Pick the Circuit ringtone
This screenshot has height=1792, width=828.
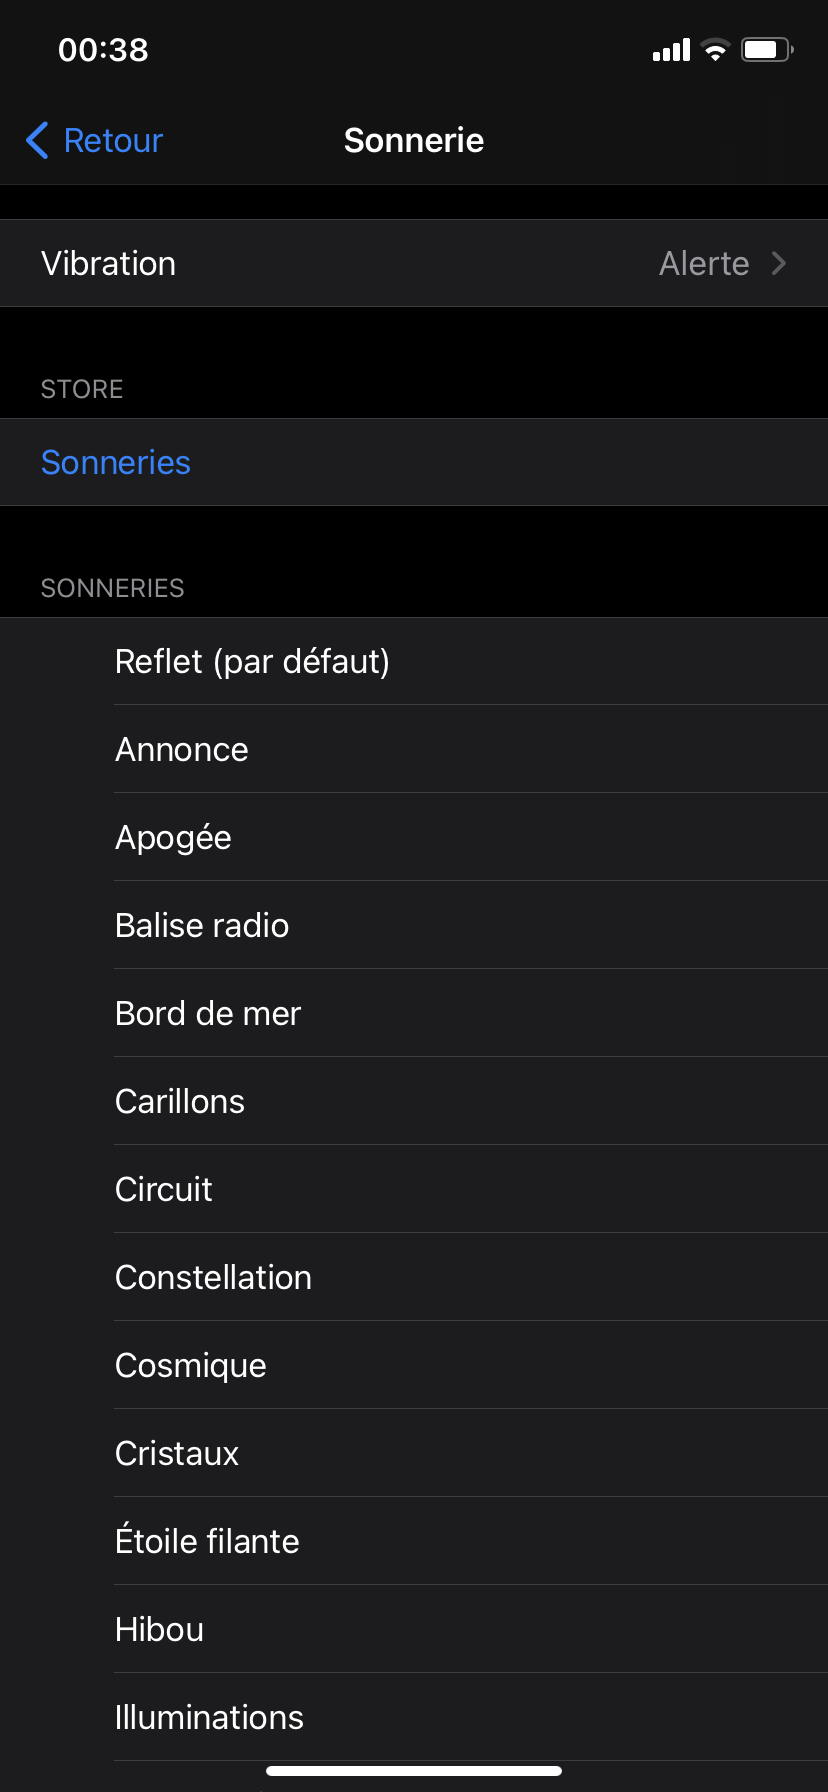coord(164,1190)
